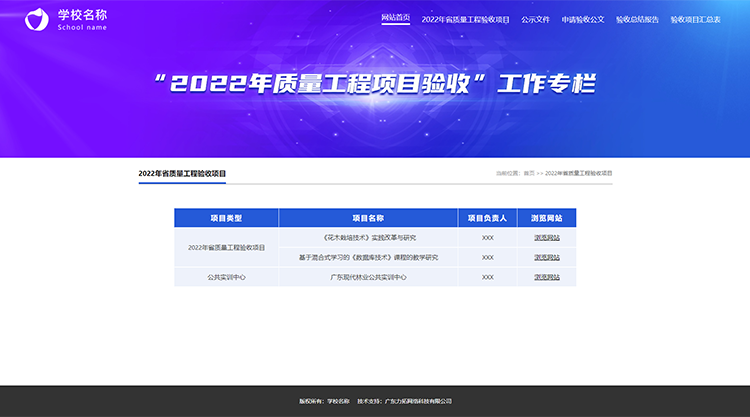This screenshot has width=750, height=417.
Task: Open 浏览网站 link for 广东现代林业公共实训中心
Action: (x=546, y=277)
